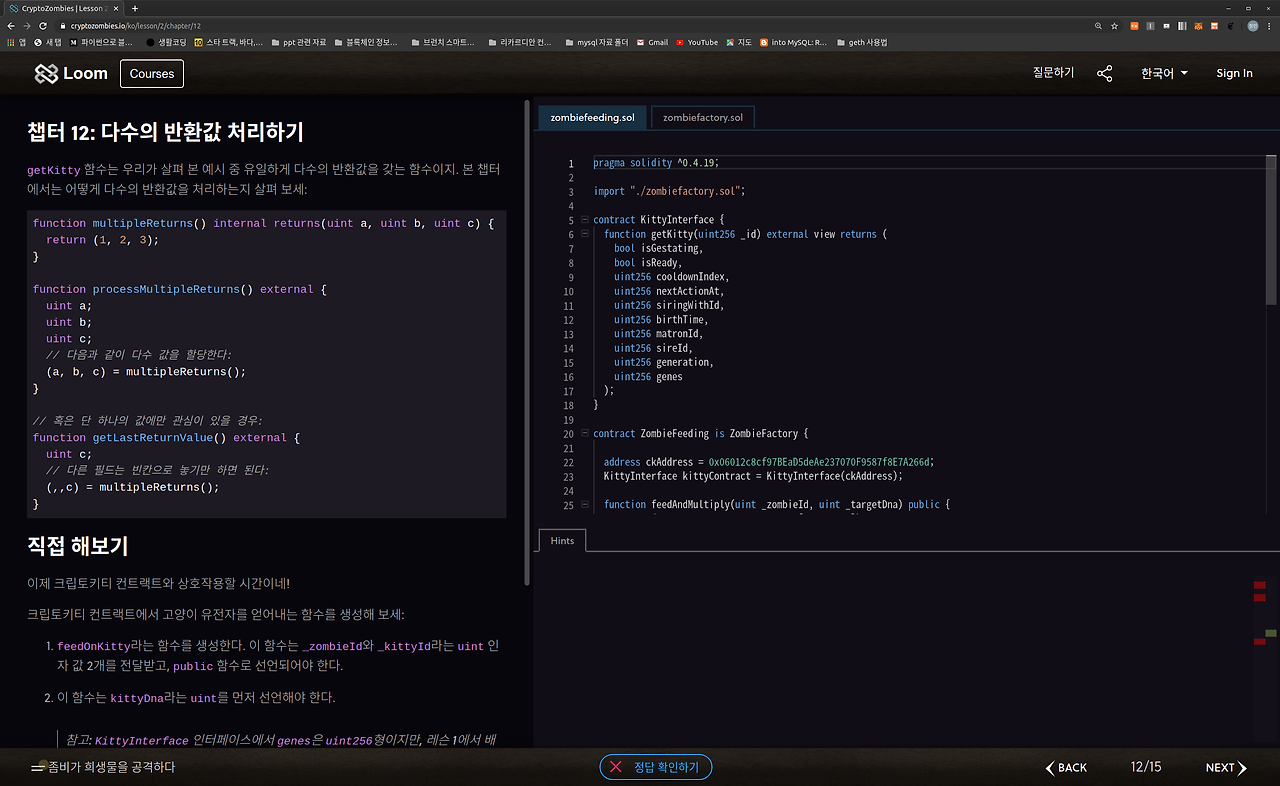Screen dimensions: 1280x786
Task: Collapse the feedAndMultiply function fold on line 25
Action: pos(583,505)
